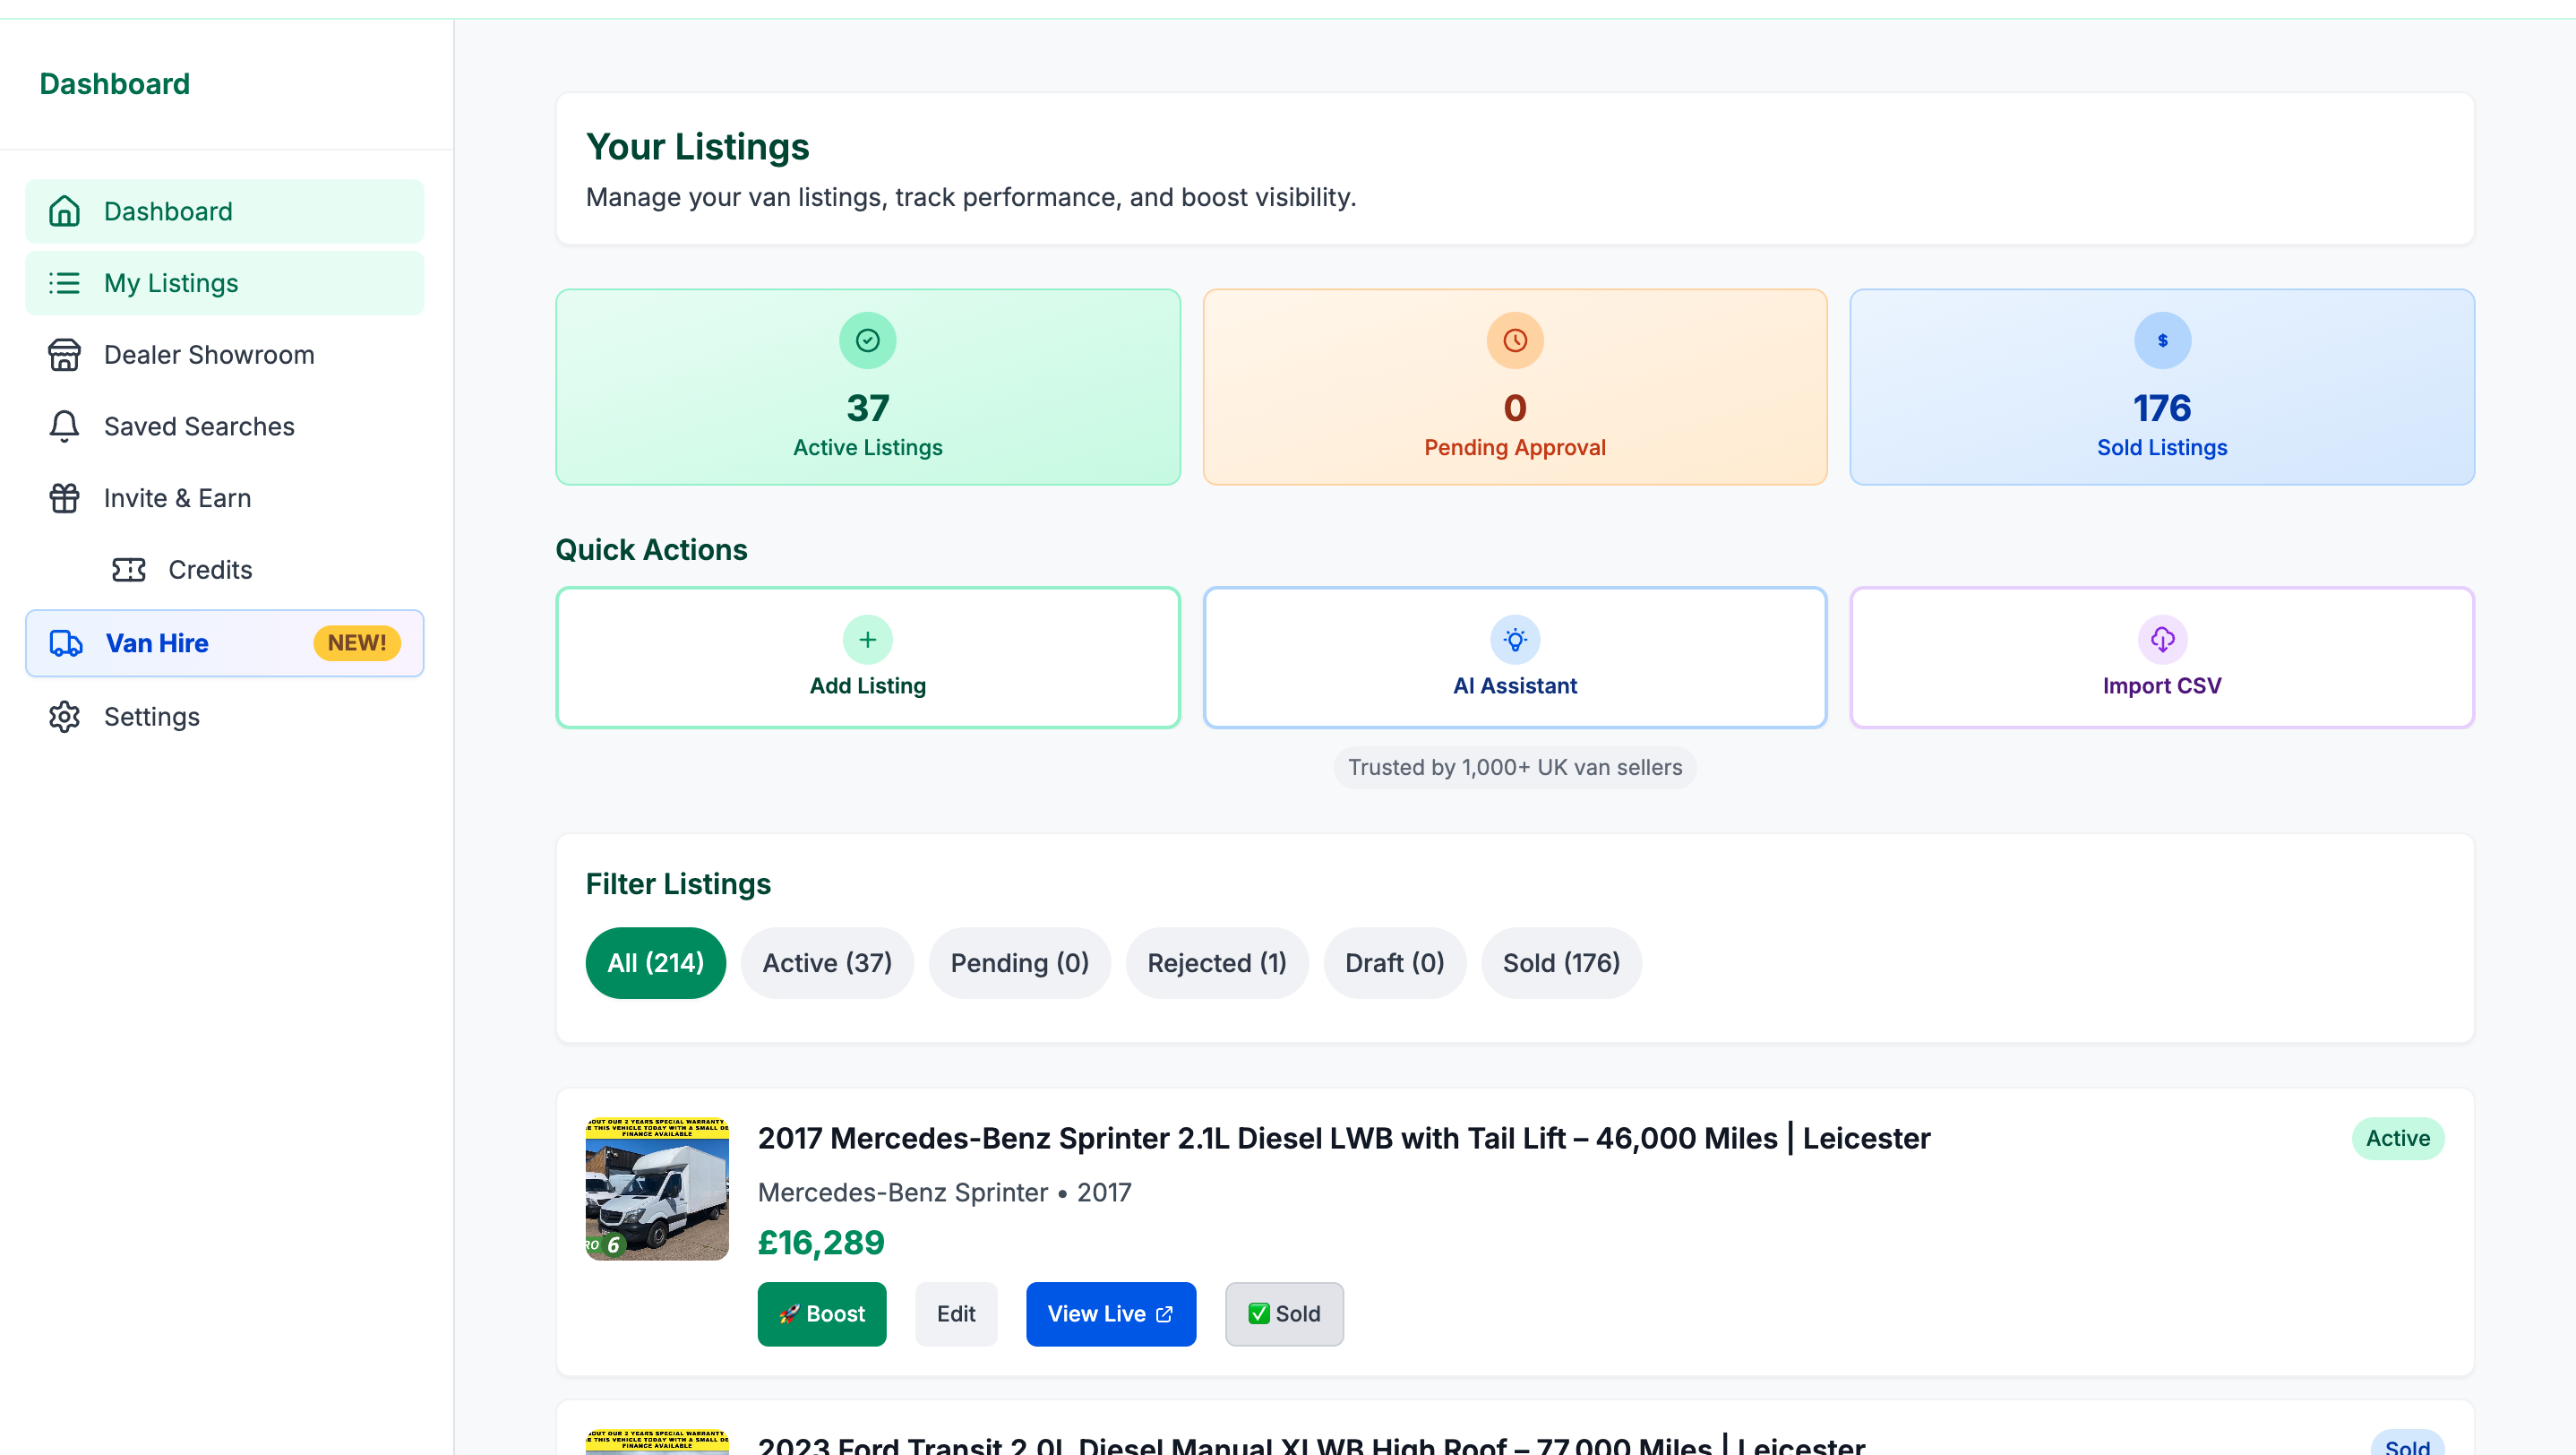Click the Dealer Showroom storefront icon
The width and height of the screenshot is (2576, 1455).
coord(64,355)
